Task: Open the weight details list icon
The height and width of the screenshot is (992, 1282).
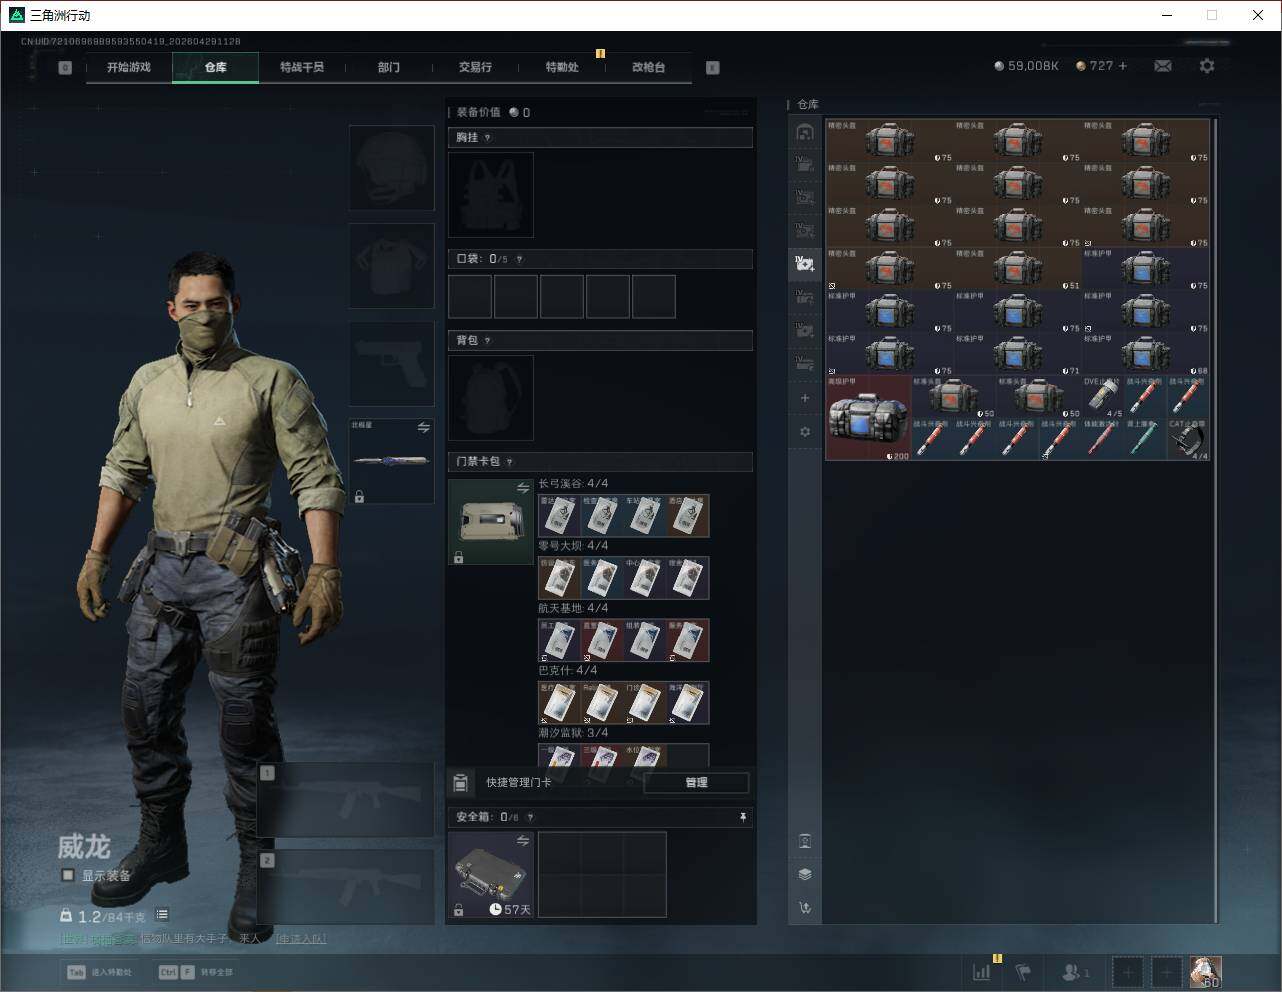Action: click(162, 915)
